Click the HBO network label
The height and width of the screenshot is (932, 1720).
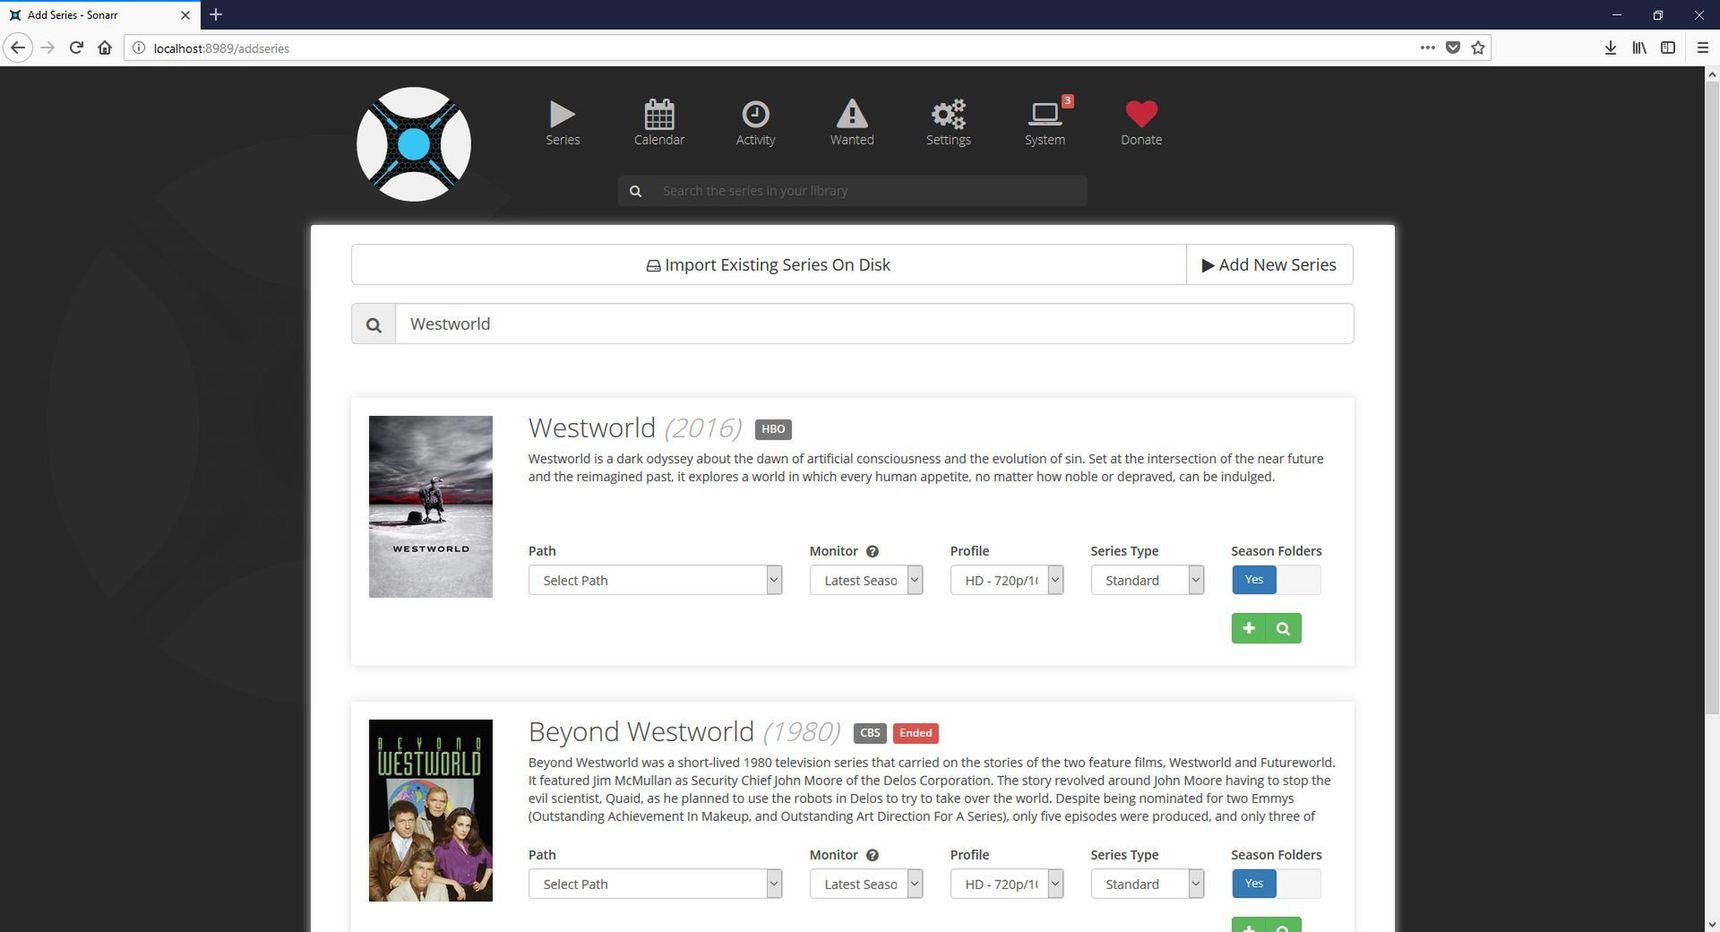773,429
